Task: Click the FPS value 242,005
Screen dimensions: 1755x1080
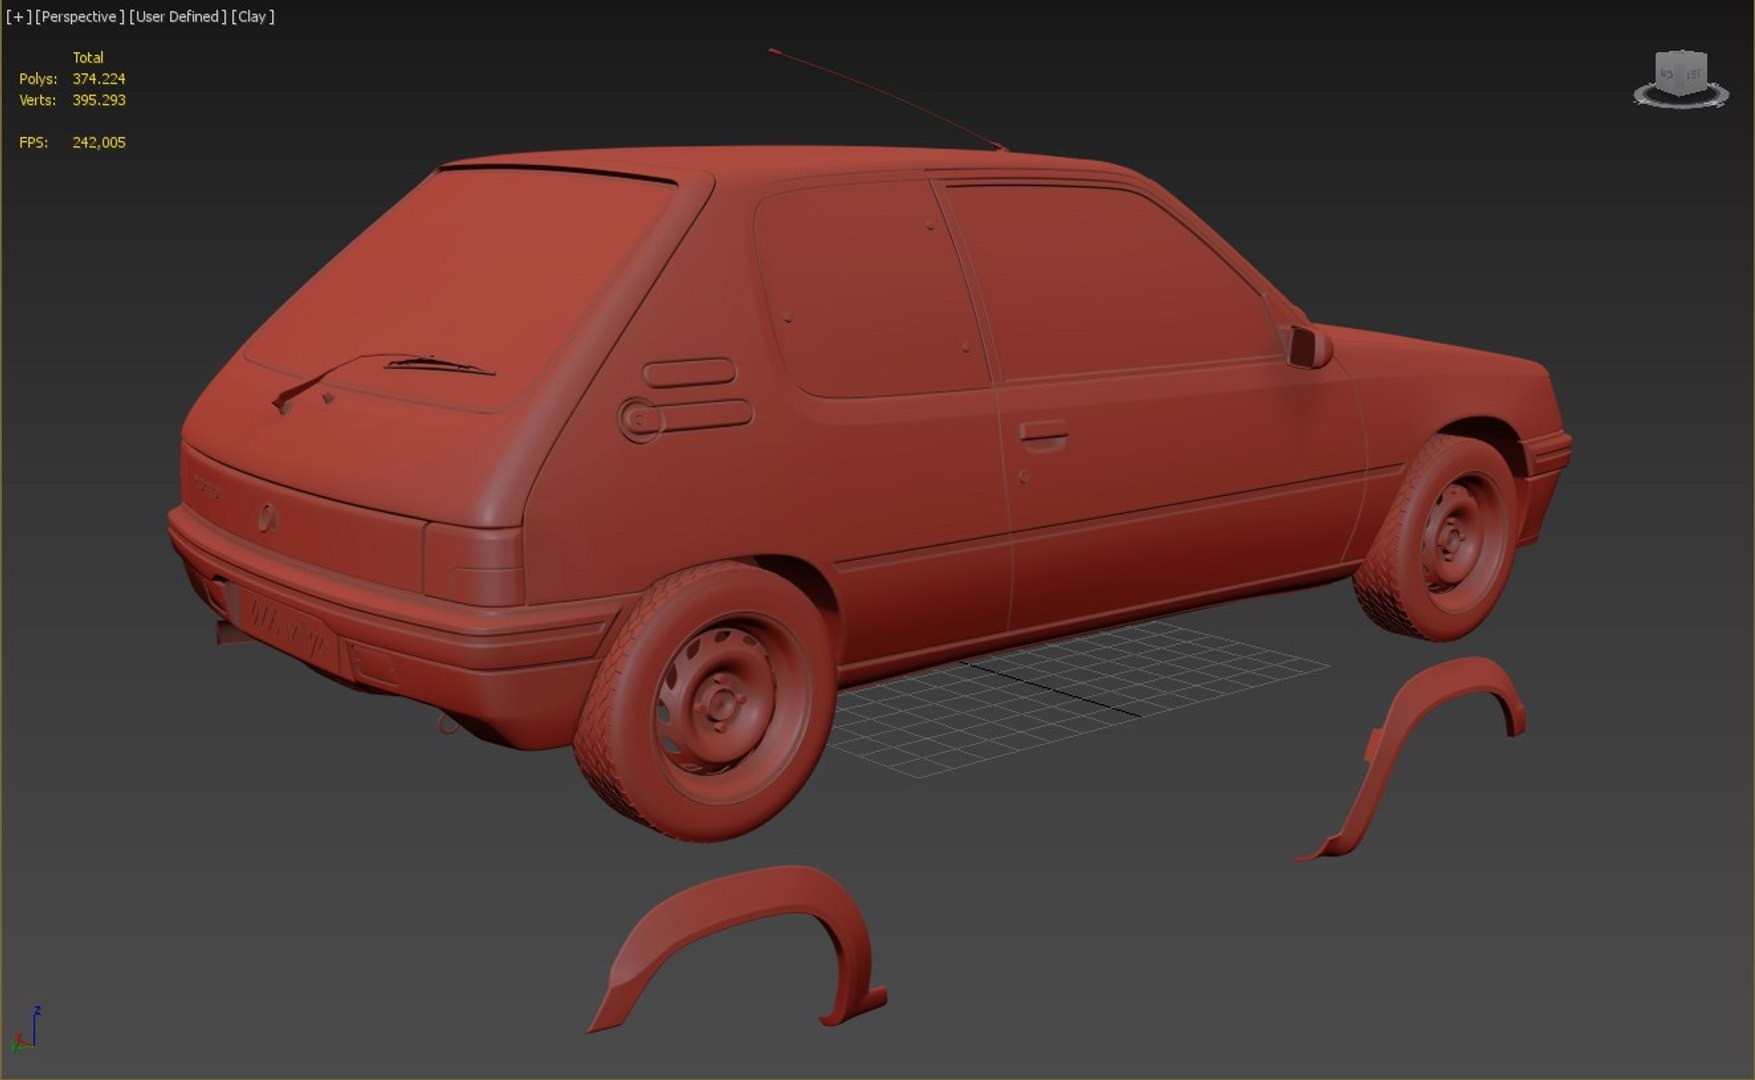Action: tap(99, 143)
